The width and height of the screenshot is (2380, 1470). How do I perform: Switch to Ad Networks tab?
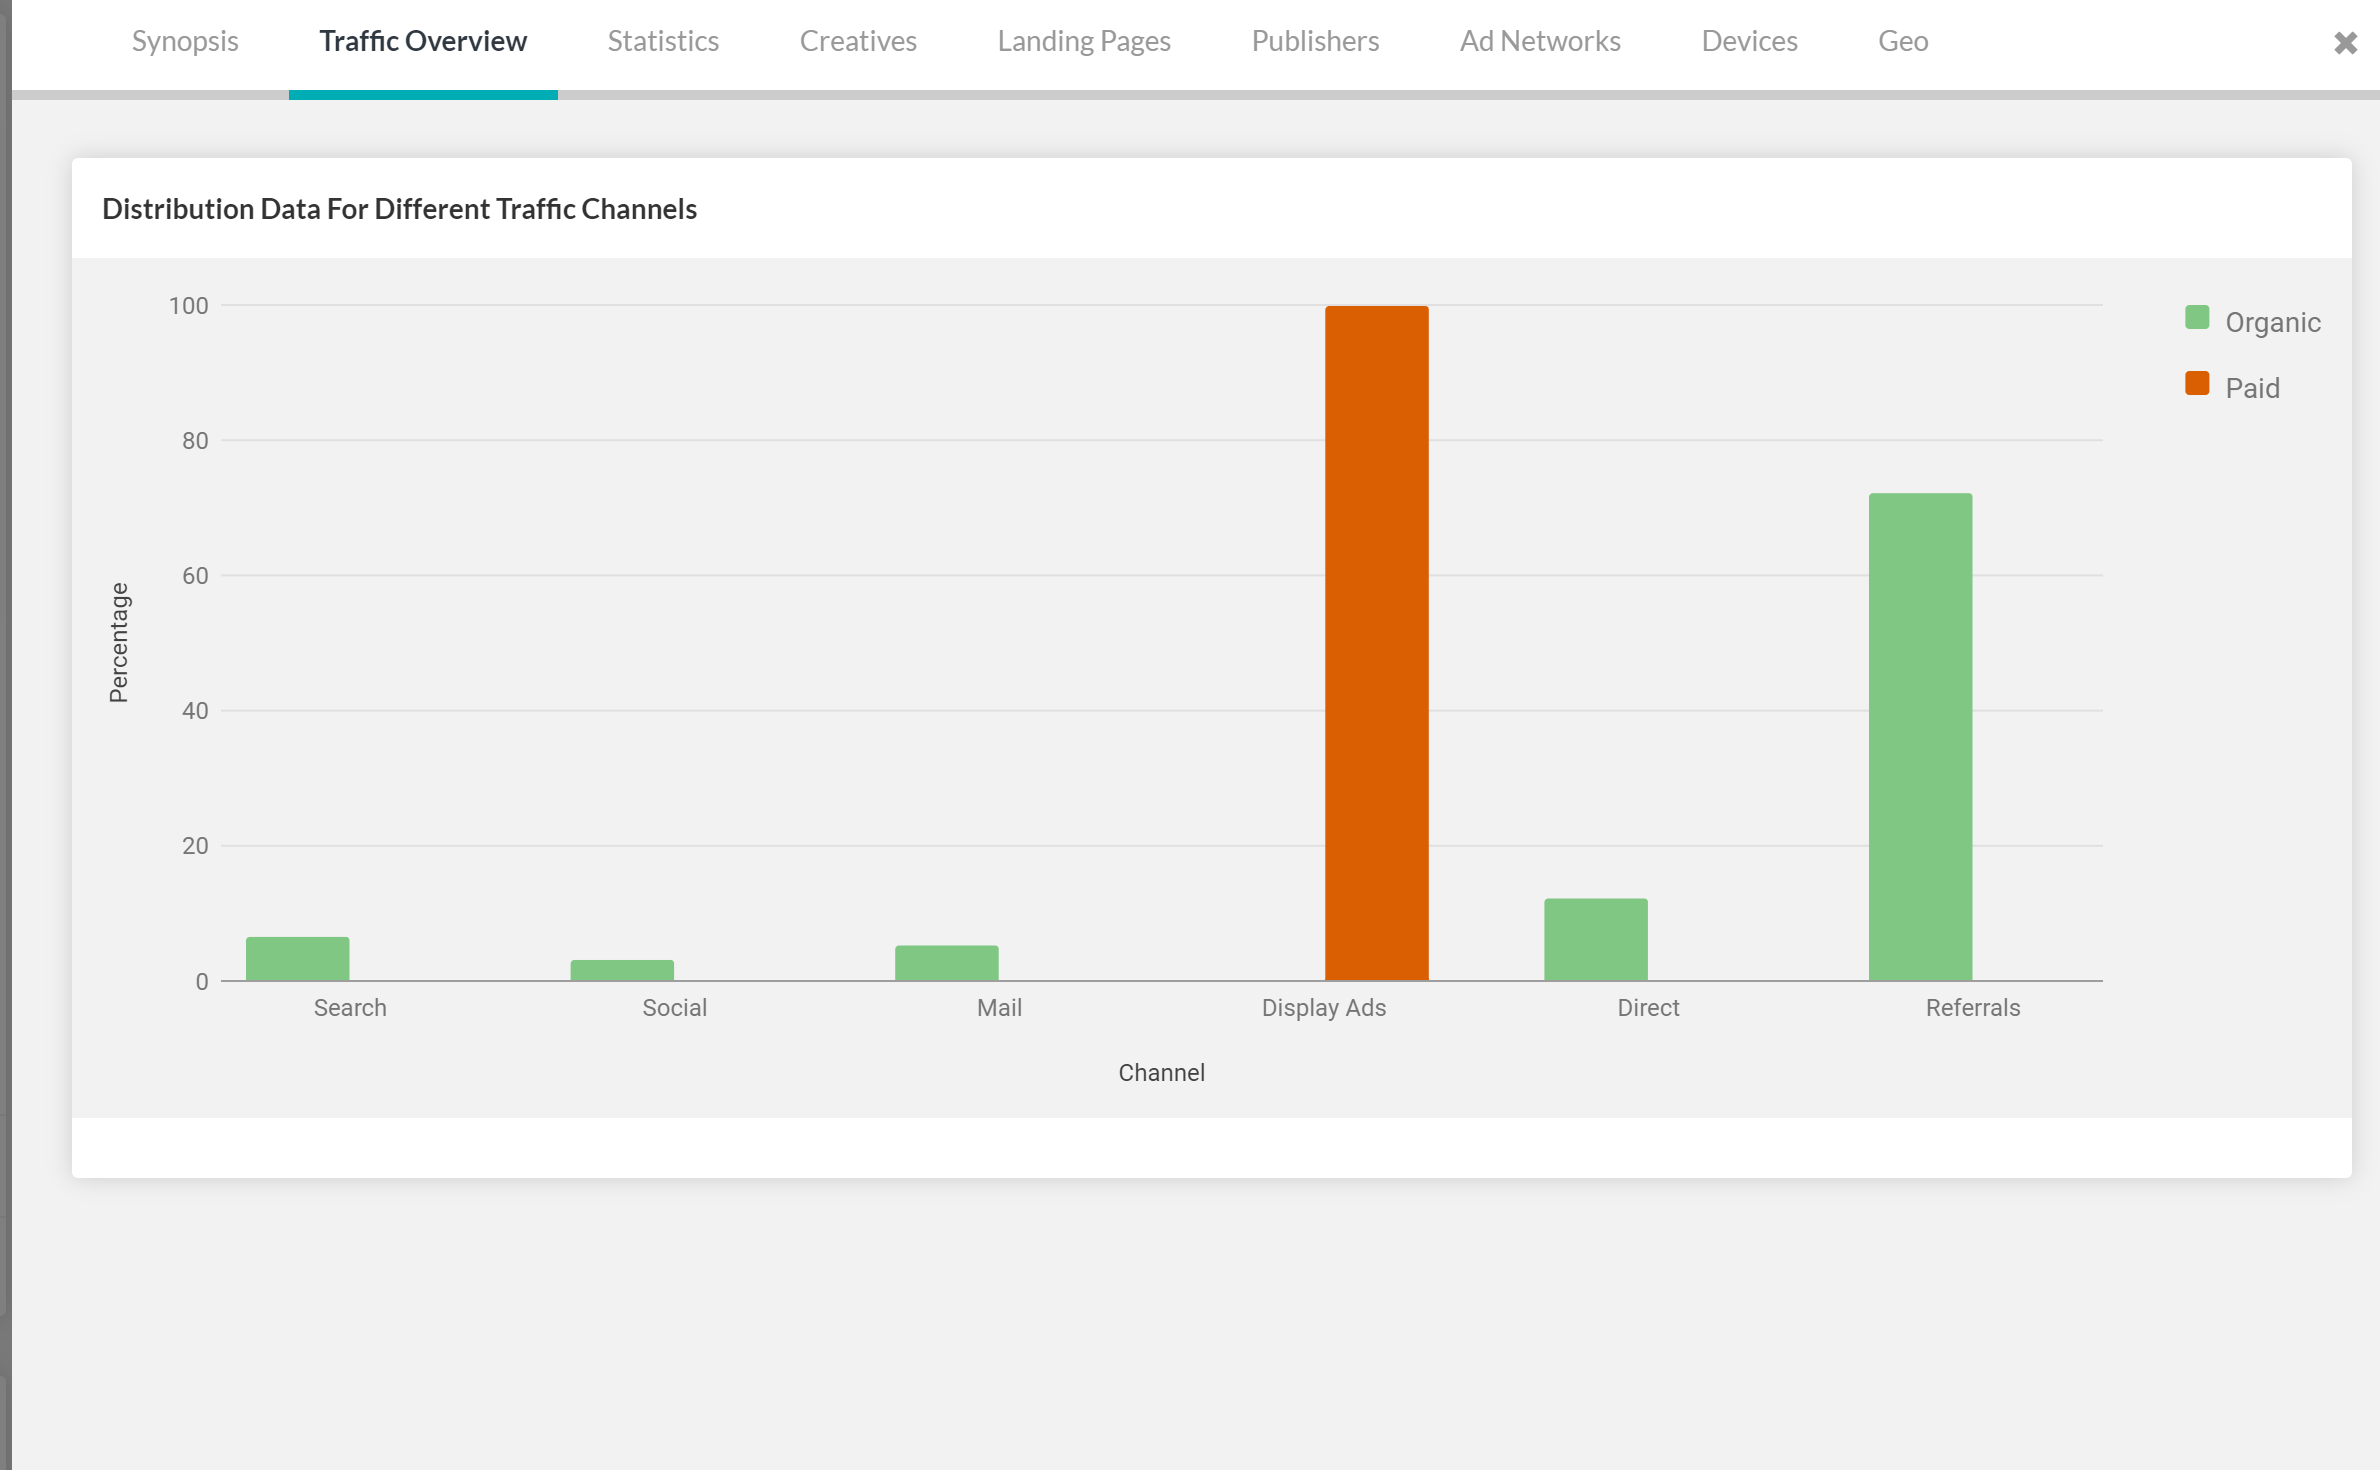pos(1540,41)
